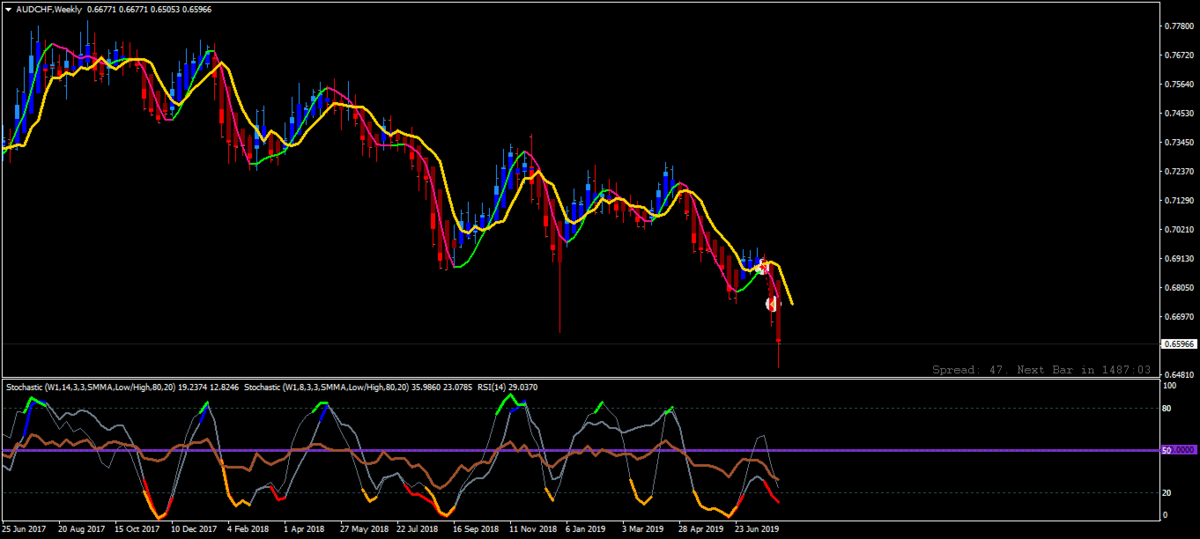This screenshot has height=539, width=1200.
Task: Click the 22 Jul 2018 date label
Action: (x=418, y=528)
